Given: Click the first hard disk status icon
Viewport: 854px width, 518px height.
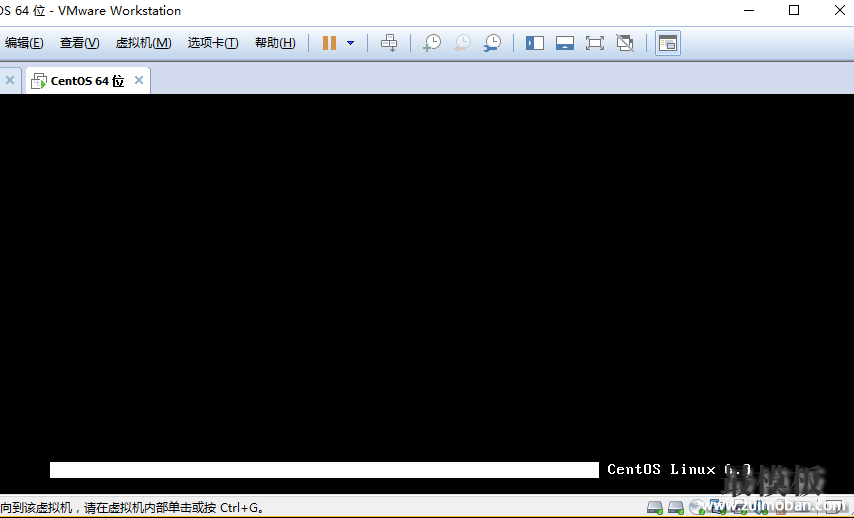Looking at the screenshot, I should 655,508.
